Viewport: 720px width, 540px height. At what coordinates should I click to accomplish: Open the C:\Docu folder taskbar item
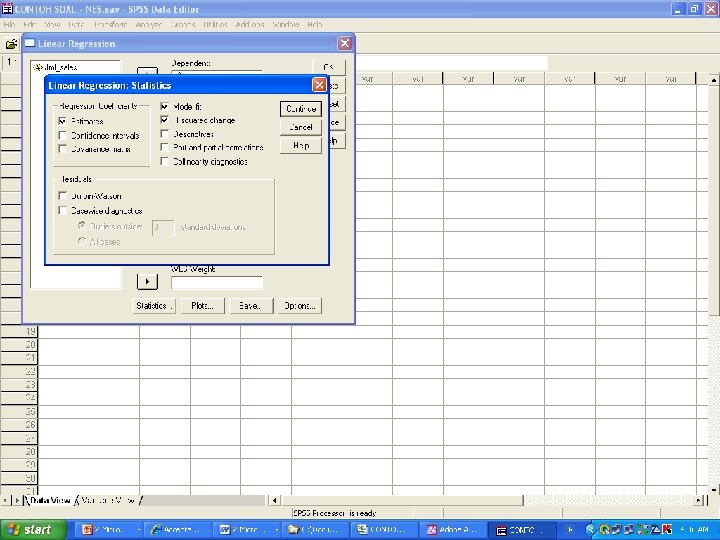(x=315, y=530)
